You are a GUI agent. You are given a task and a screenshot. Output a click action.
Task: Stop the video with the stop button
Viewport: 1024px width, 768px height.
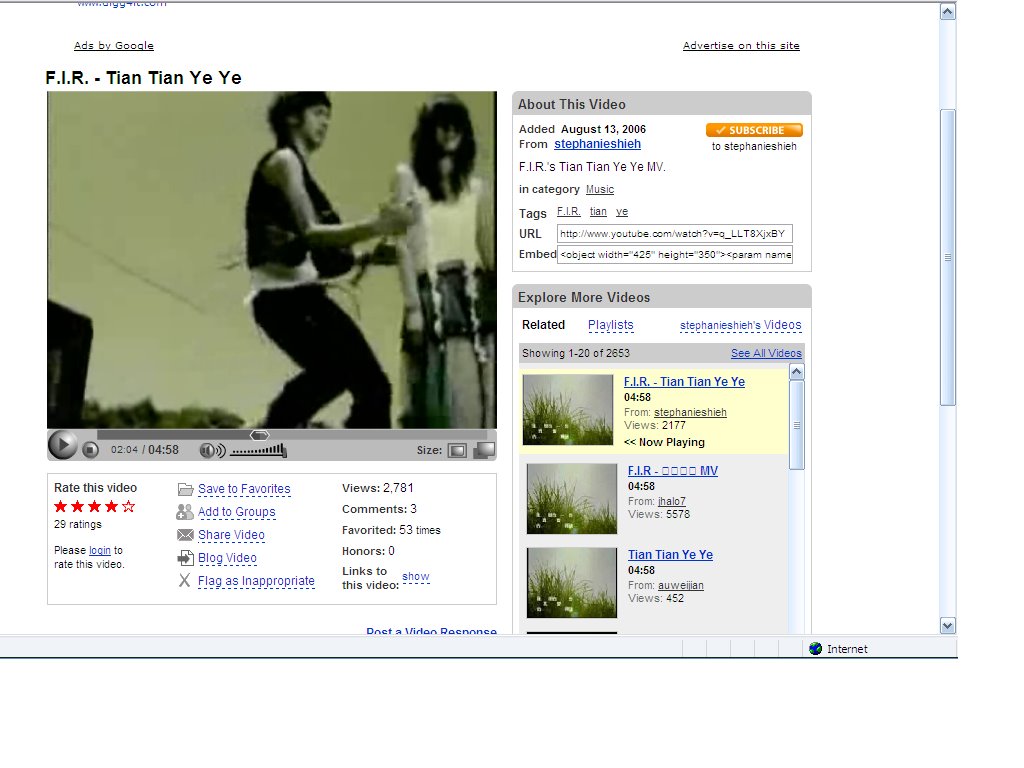90,449
